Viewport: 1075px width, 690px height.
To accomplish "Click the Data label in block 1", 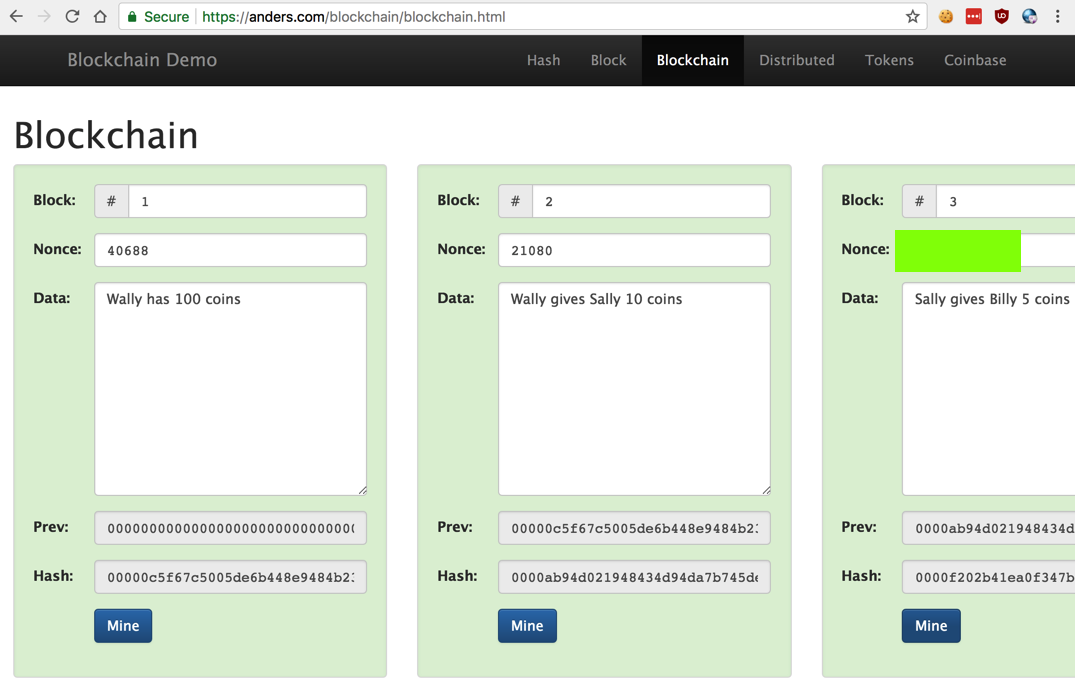I will [x=51, y=298].
